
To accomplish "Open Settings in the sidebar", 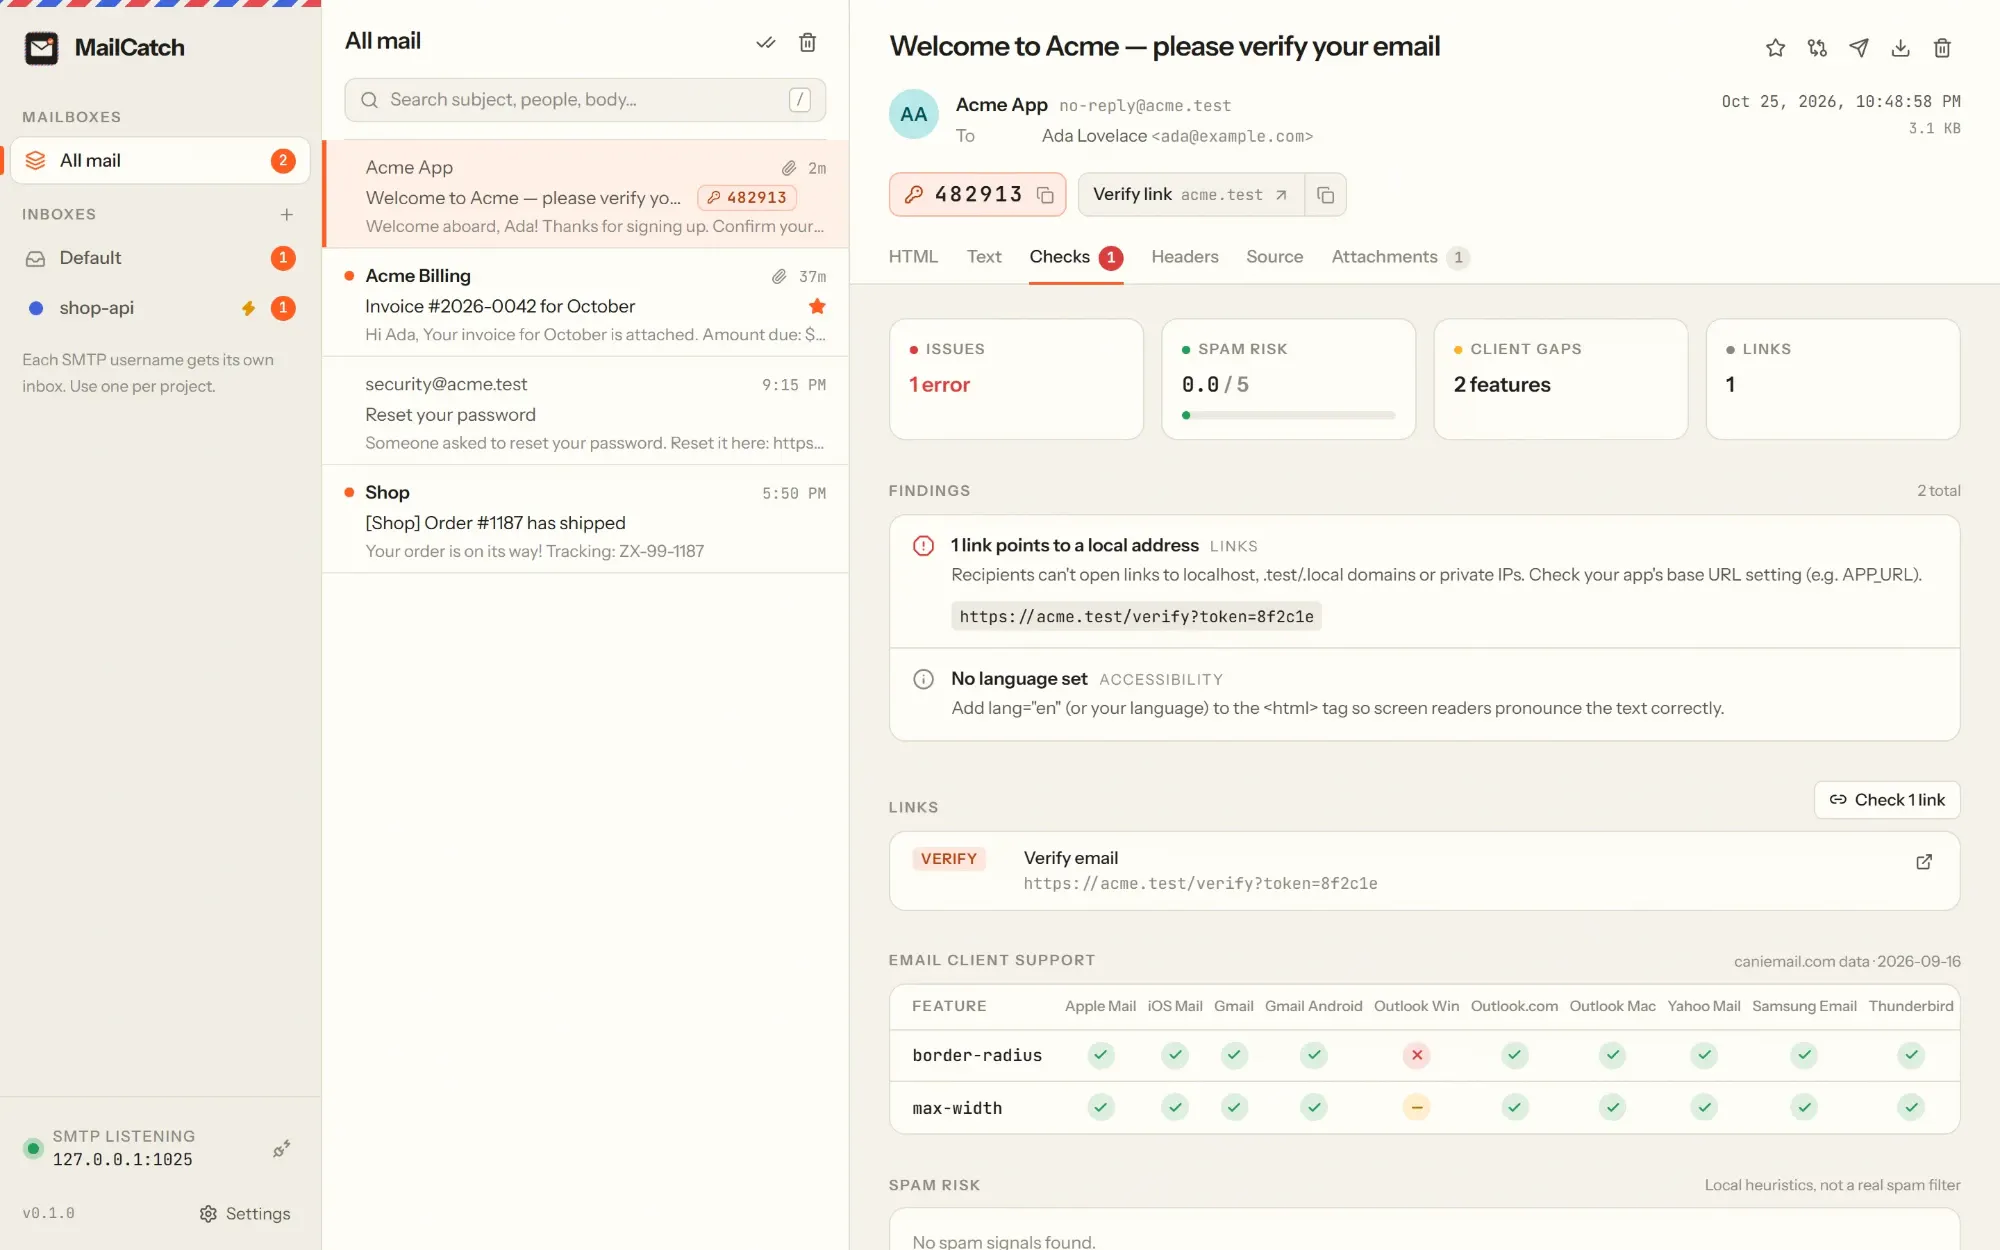I will [245, 1213].
